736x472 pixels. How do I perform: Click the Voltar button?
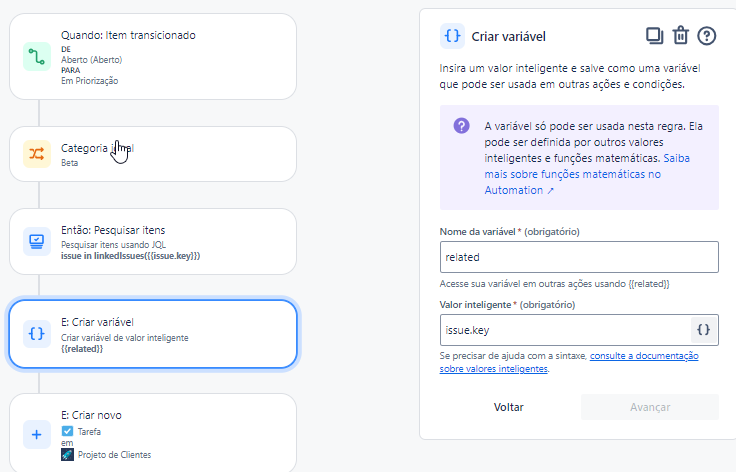509,407
